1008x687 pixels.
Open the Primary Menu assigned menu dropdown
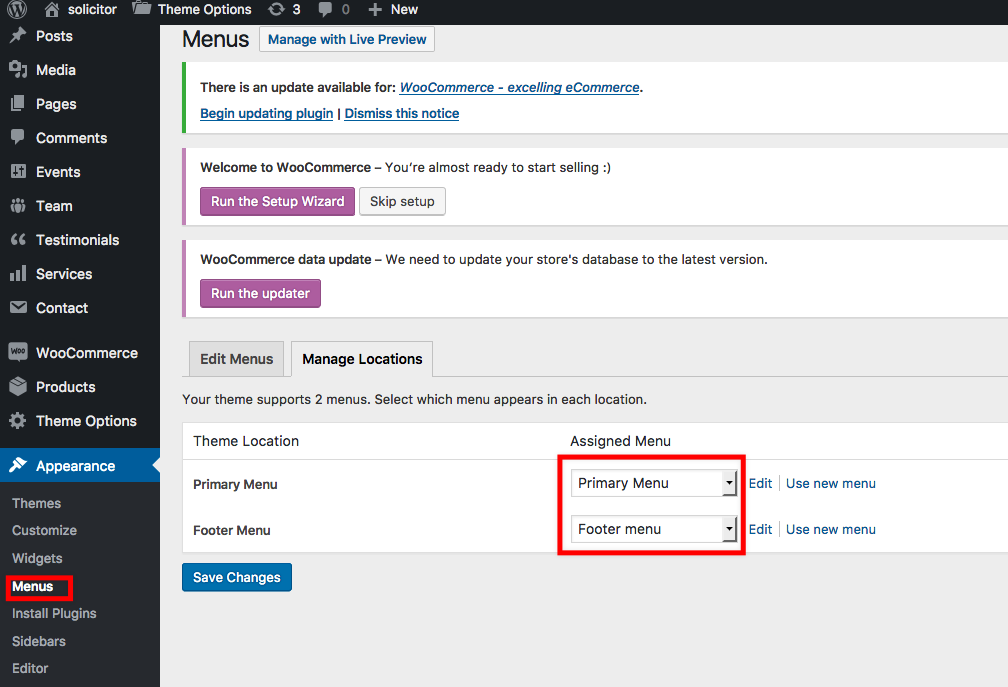[653, 483]
